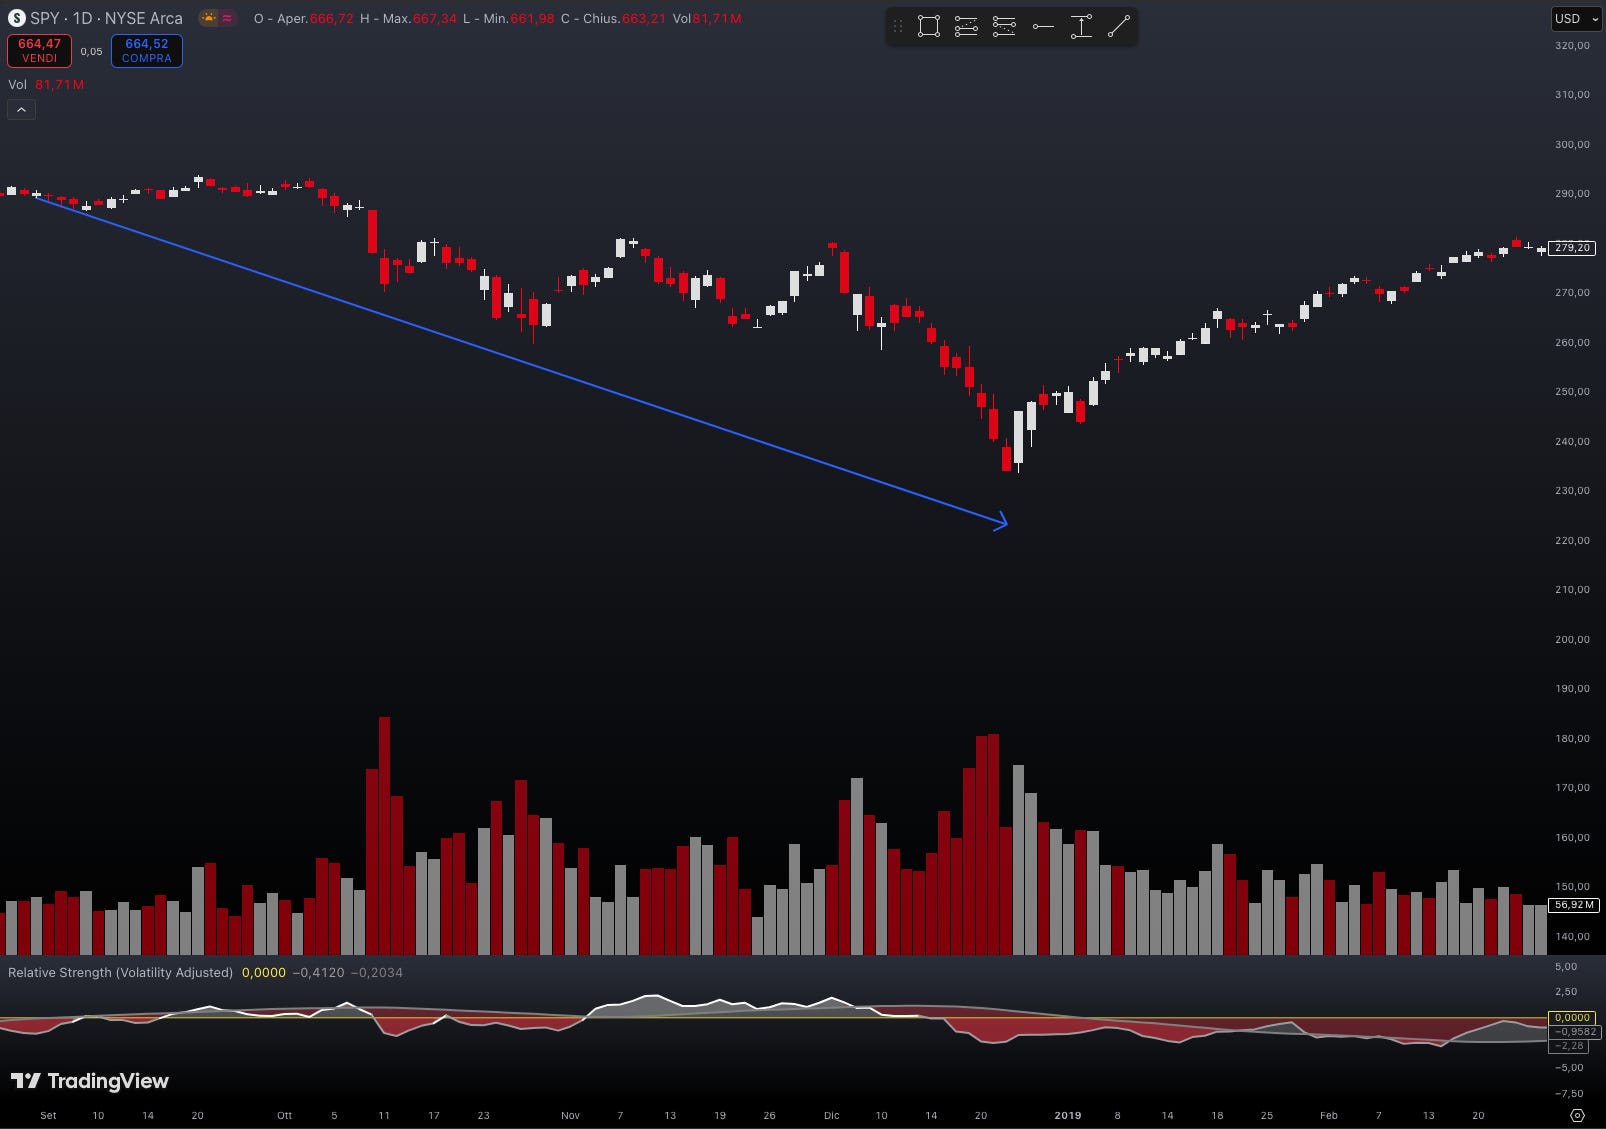Open chart settings via the gear icon

coord(1577,1115)
